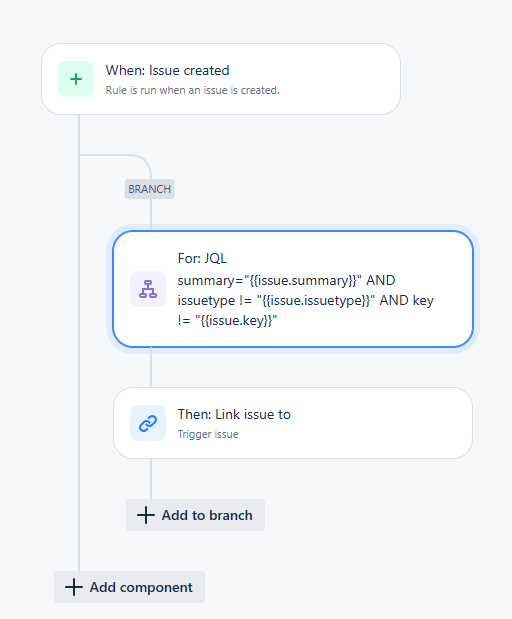Screen dimensions: 512x619
Task: Click connector line above Add to branch
Action: tap(151, 478)
